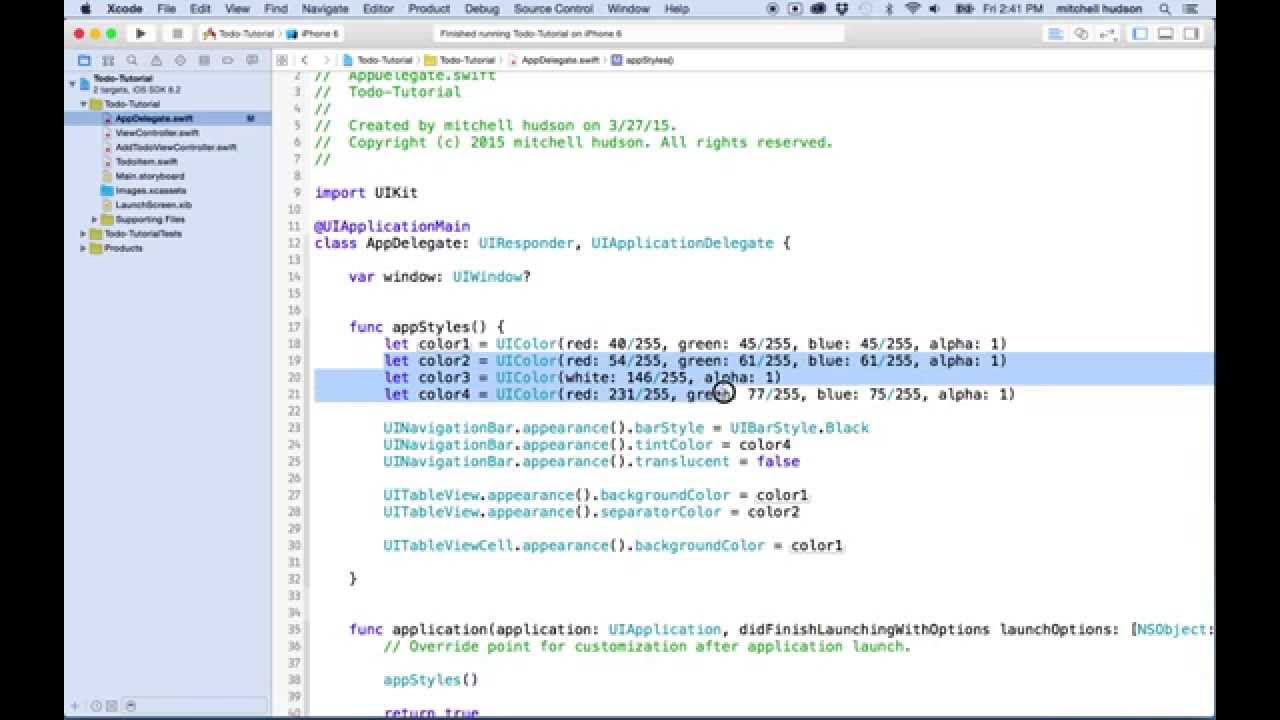Image resolution: width=1280 pixels, height=720 pixels.
Task: Click the Bluetooth icon in menu bar
Action: tap(888, 9)
